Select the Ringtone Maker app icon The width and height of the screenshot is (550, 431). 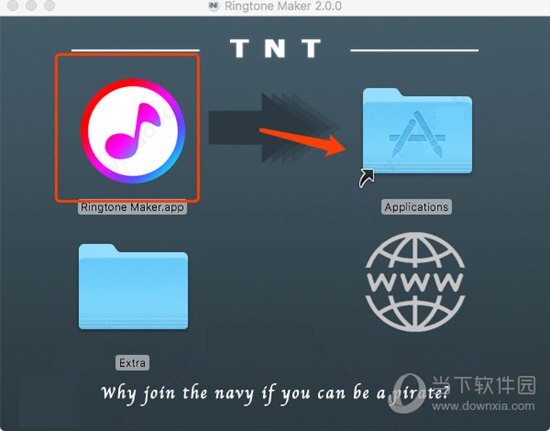(133, 131)
